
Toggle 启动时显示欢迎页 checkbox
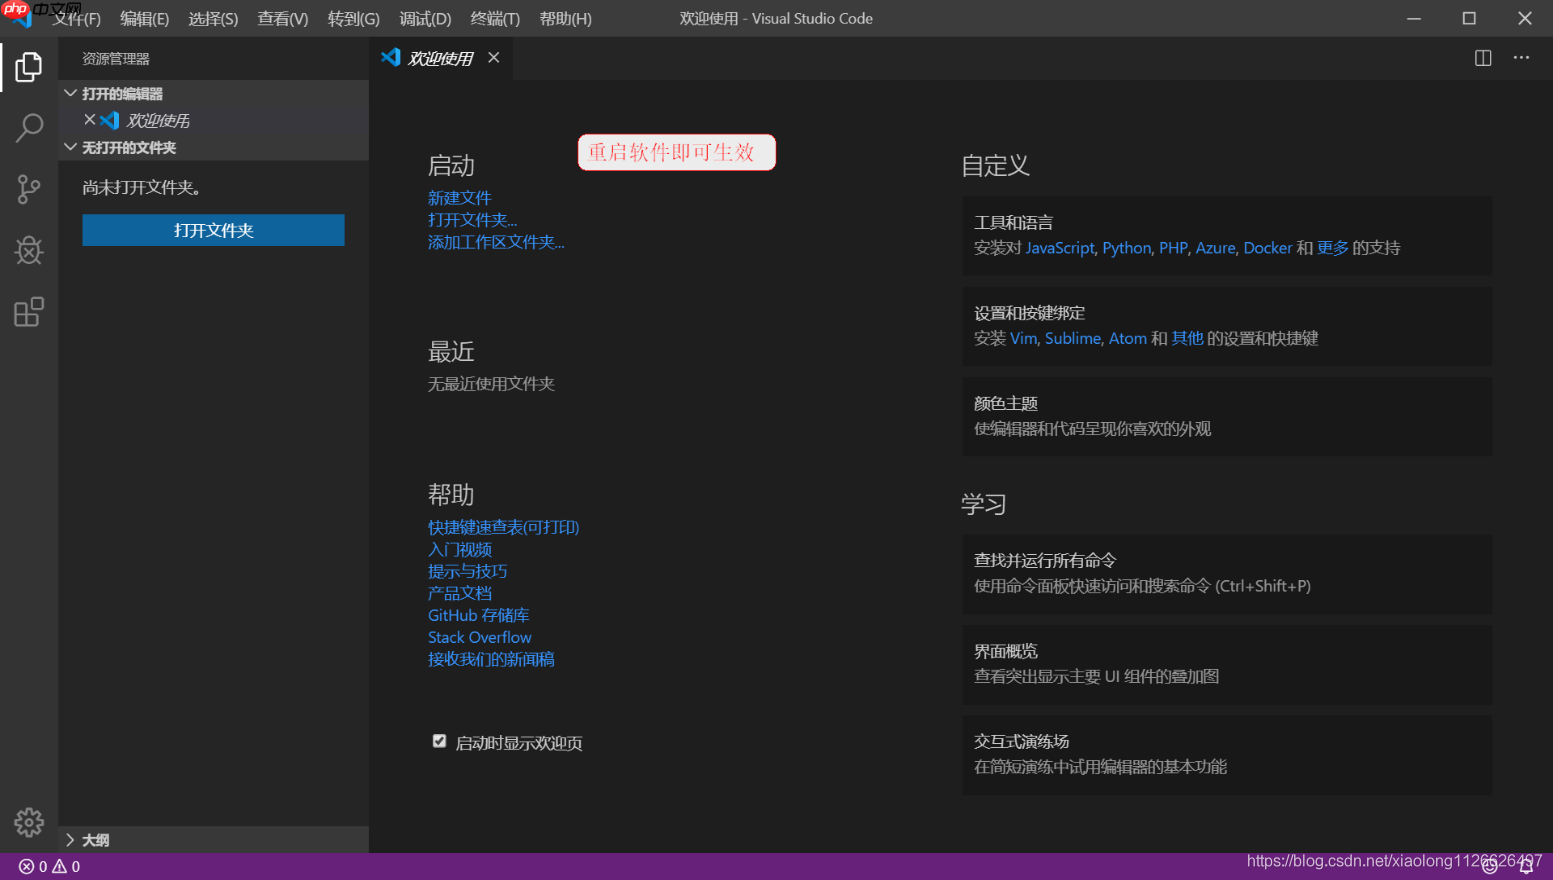click(439, 741)
